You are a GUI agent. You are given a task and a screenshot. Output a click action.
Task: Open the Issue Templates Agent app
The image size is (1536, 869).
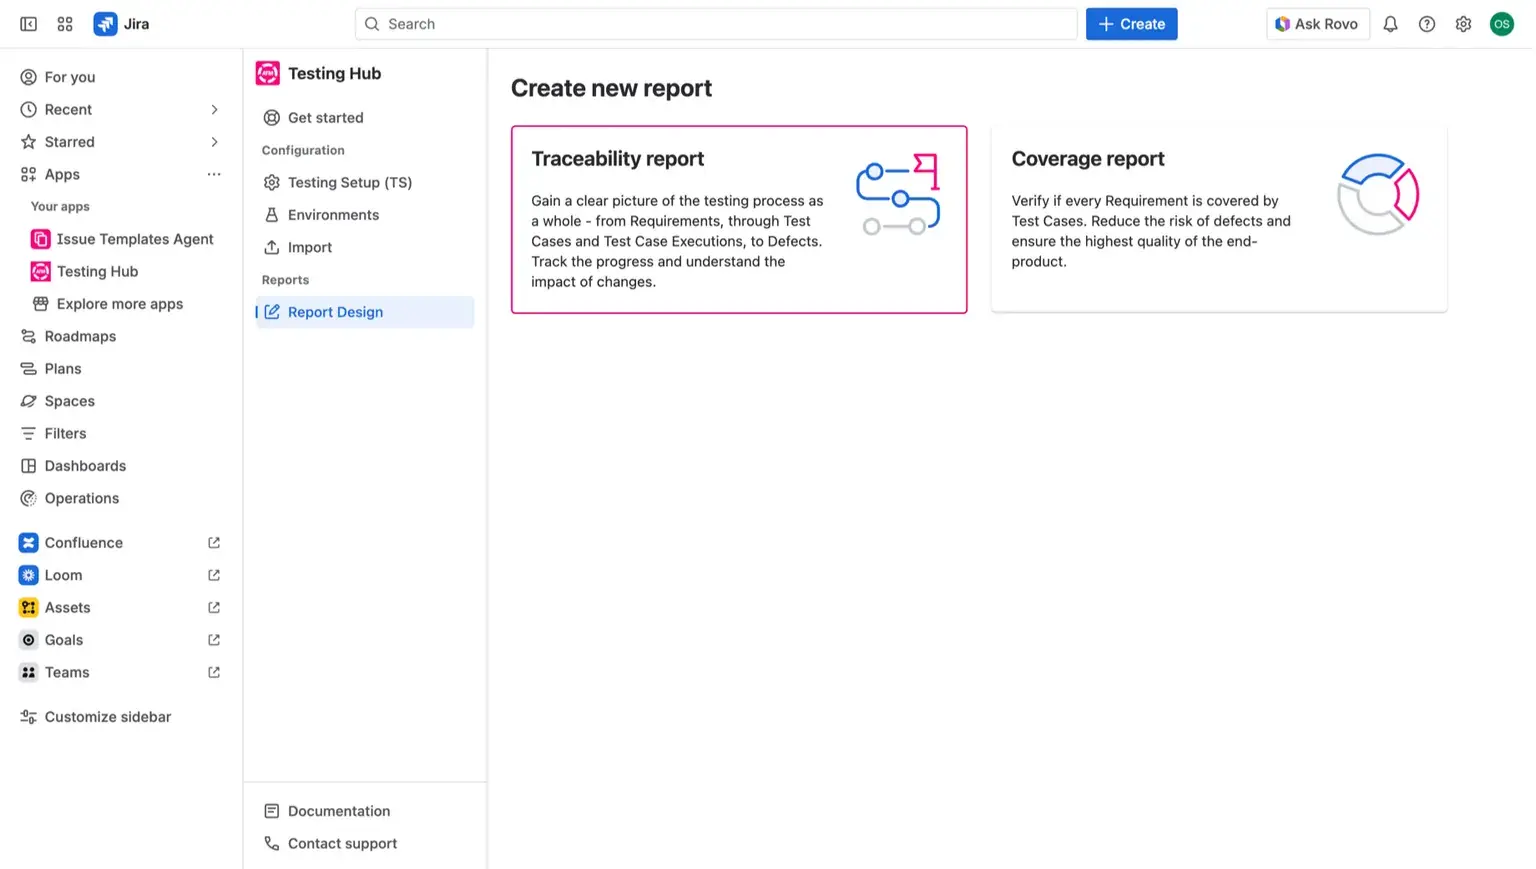[135, 239]
